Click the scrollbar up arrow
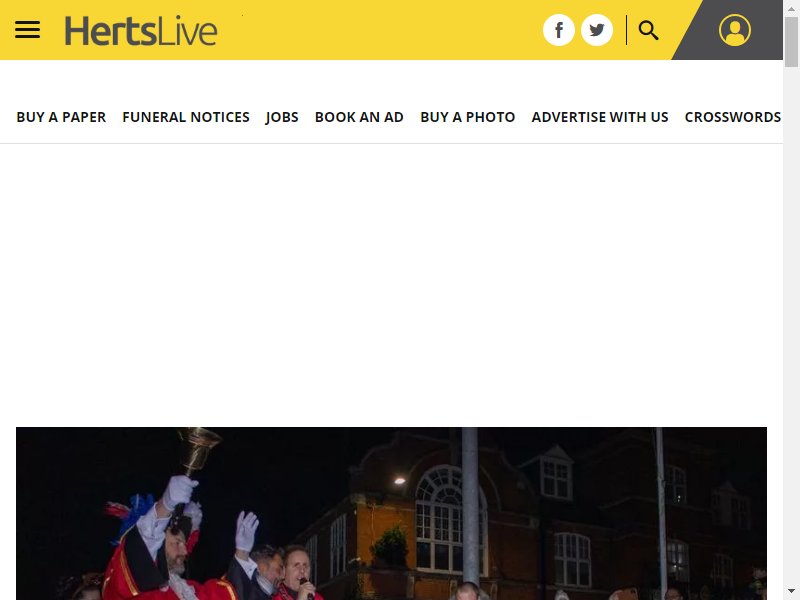Viewport: 800px width, 600px height. pyautogui.click(x=791, y=8)
